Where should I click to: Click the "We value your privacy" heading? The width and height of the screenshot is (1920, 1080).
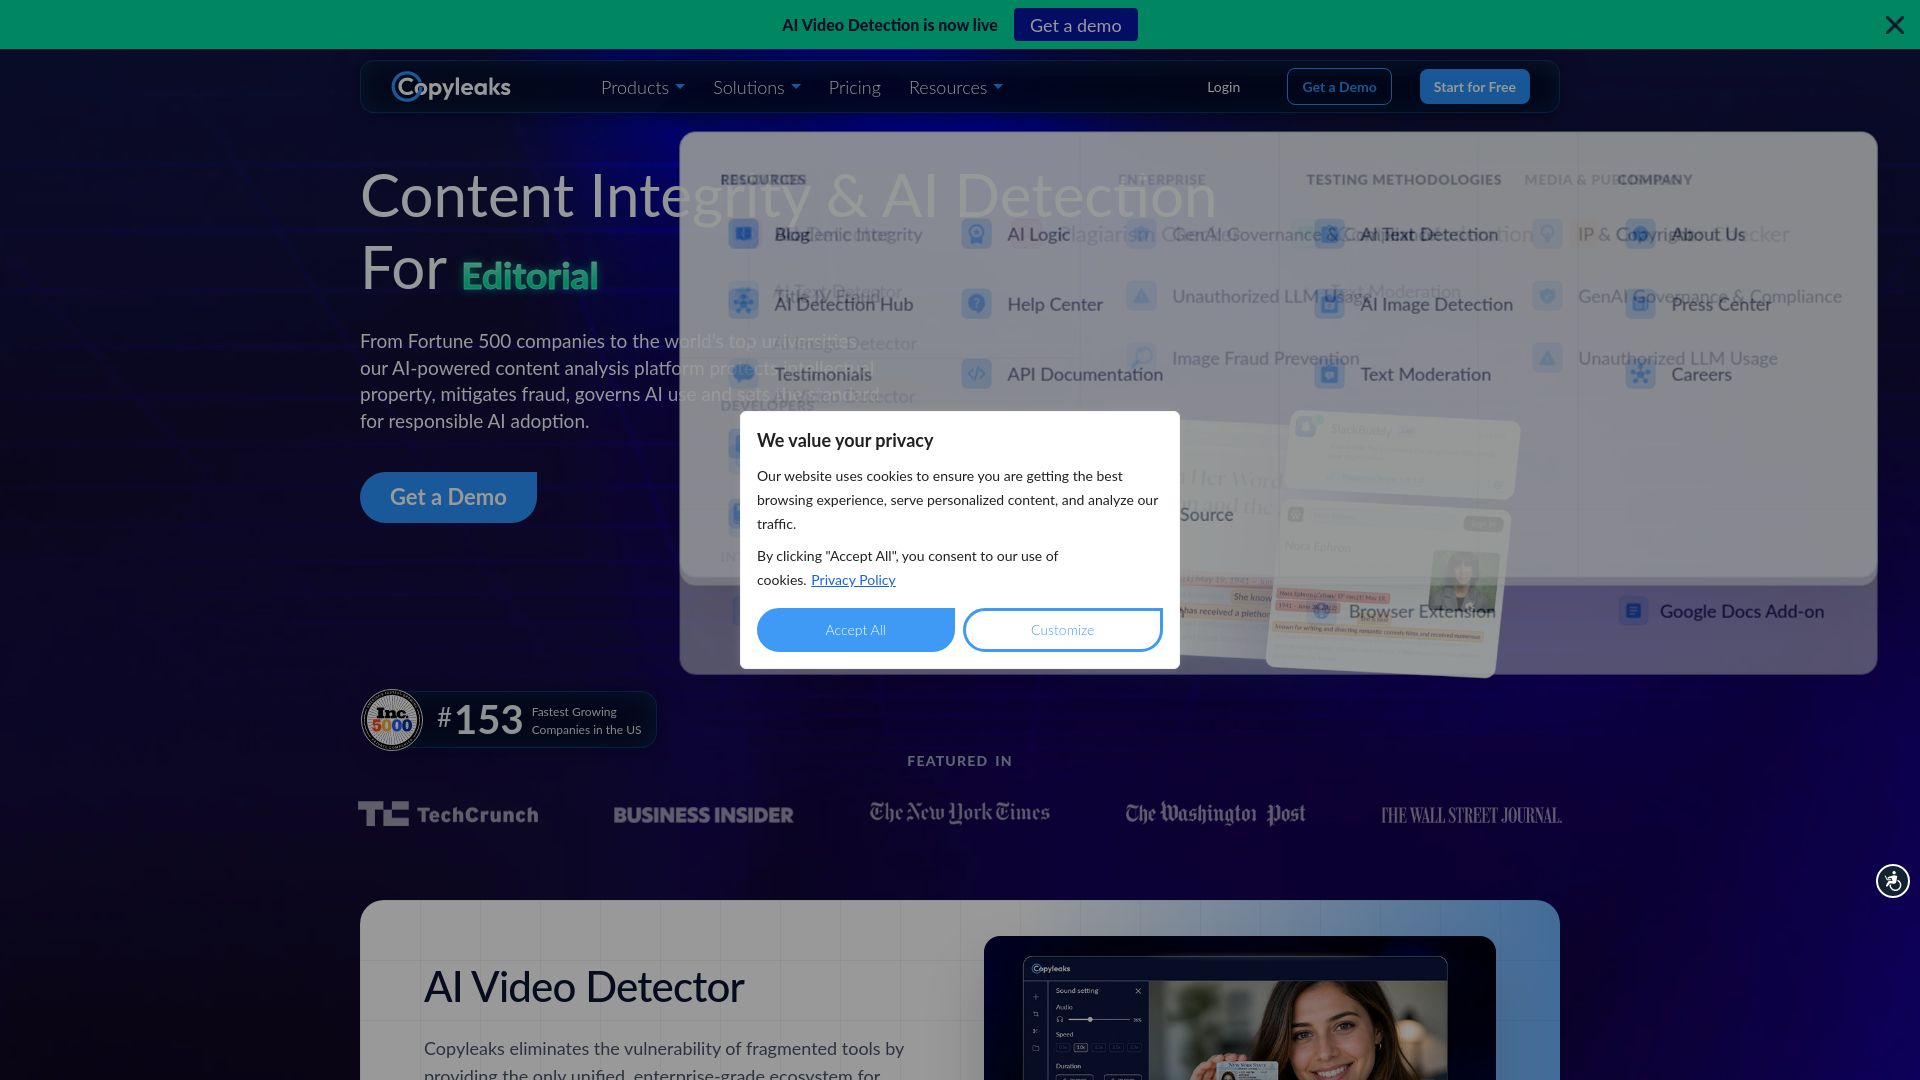point(845,440)
